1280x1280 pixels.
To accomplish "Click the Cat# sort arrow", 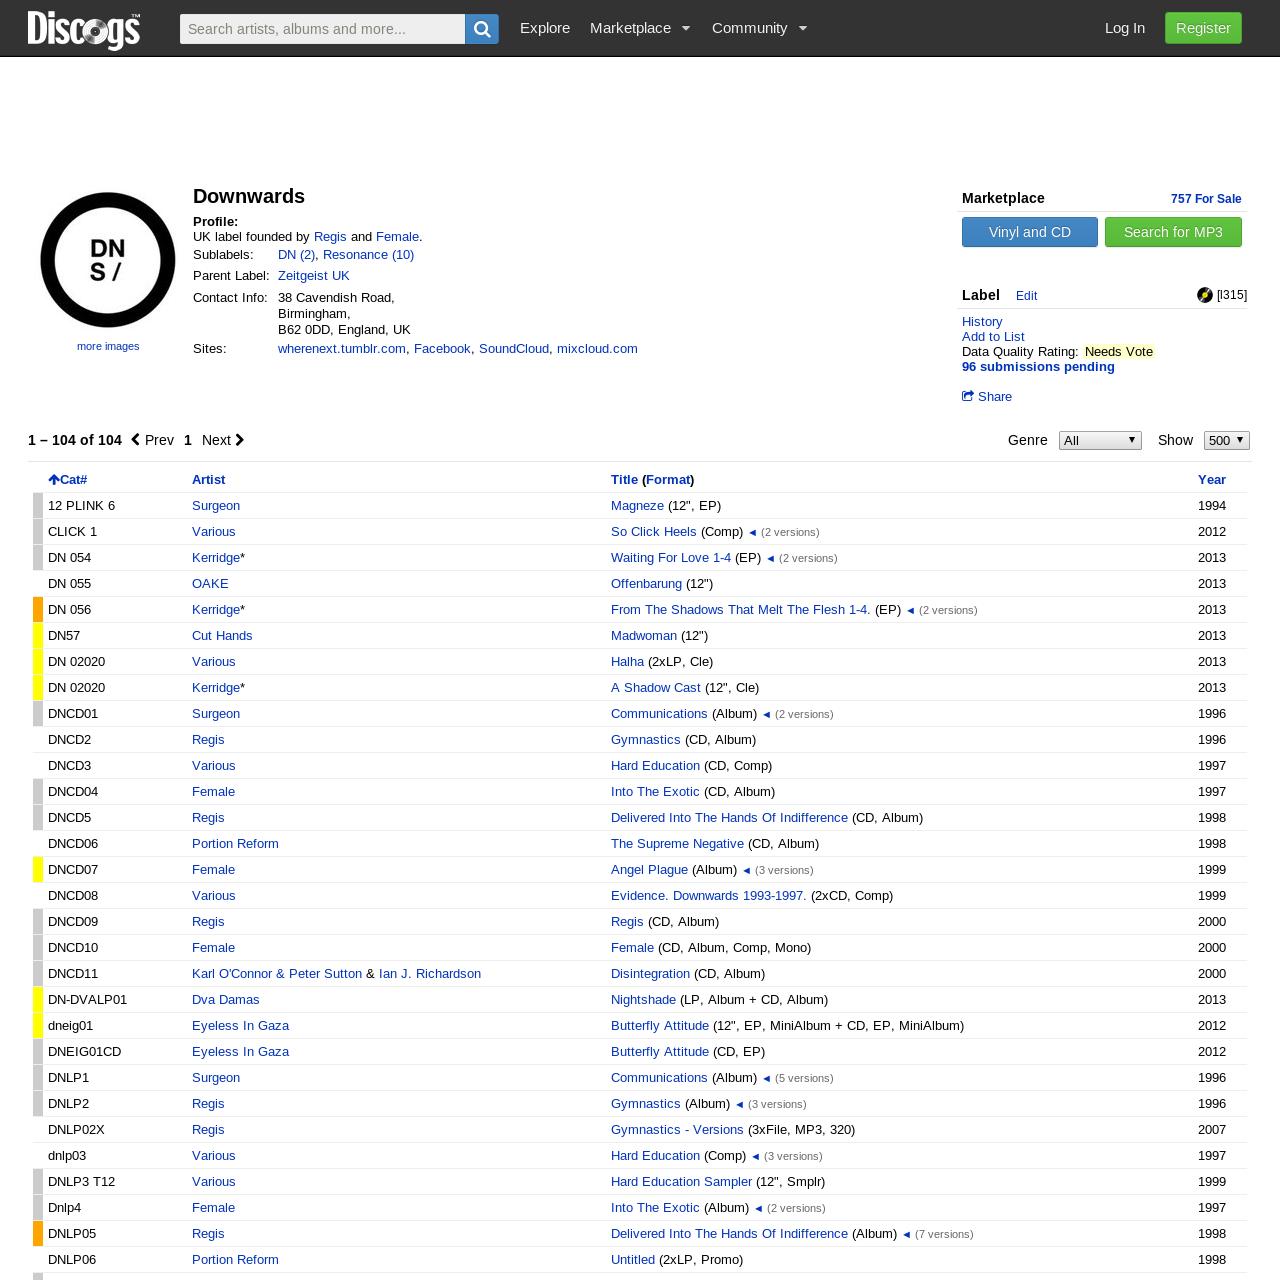I will (54, 480).
